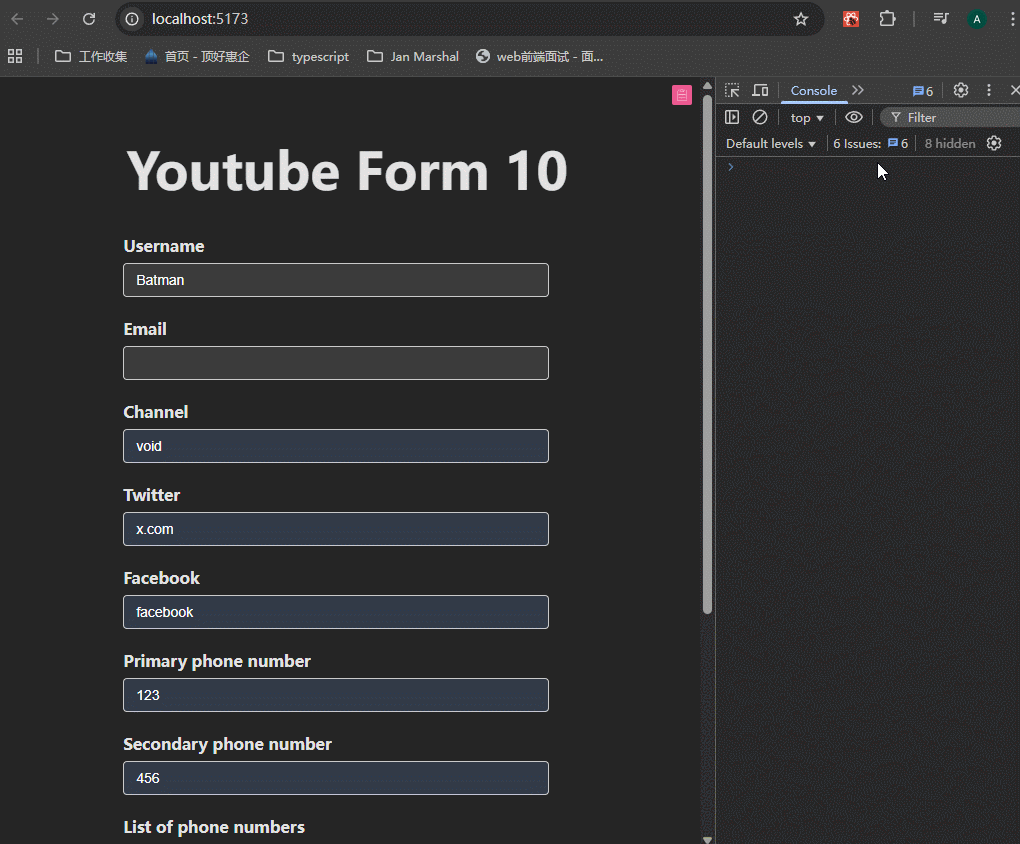
Task: Toggle the device toolbar emulation
Action: 760,91
